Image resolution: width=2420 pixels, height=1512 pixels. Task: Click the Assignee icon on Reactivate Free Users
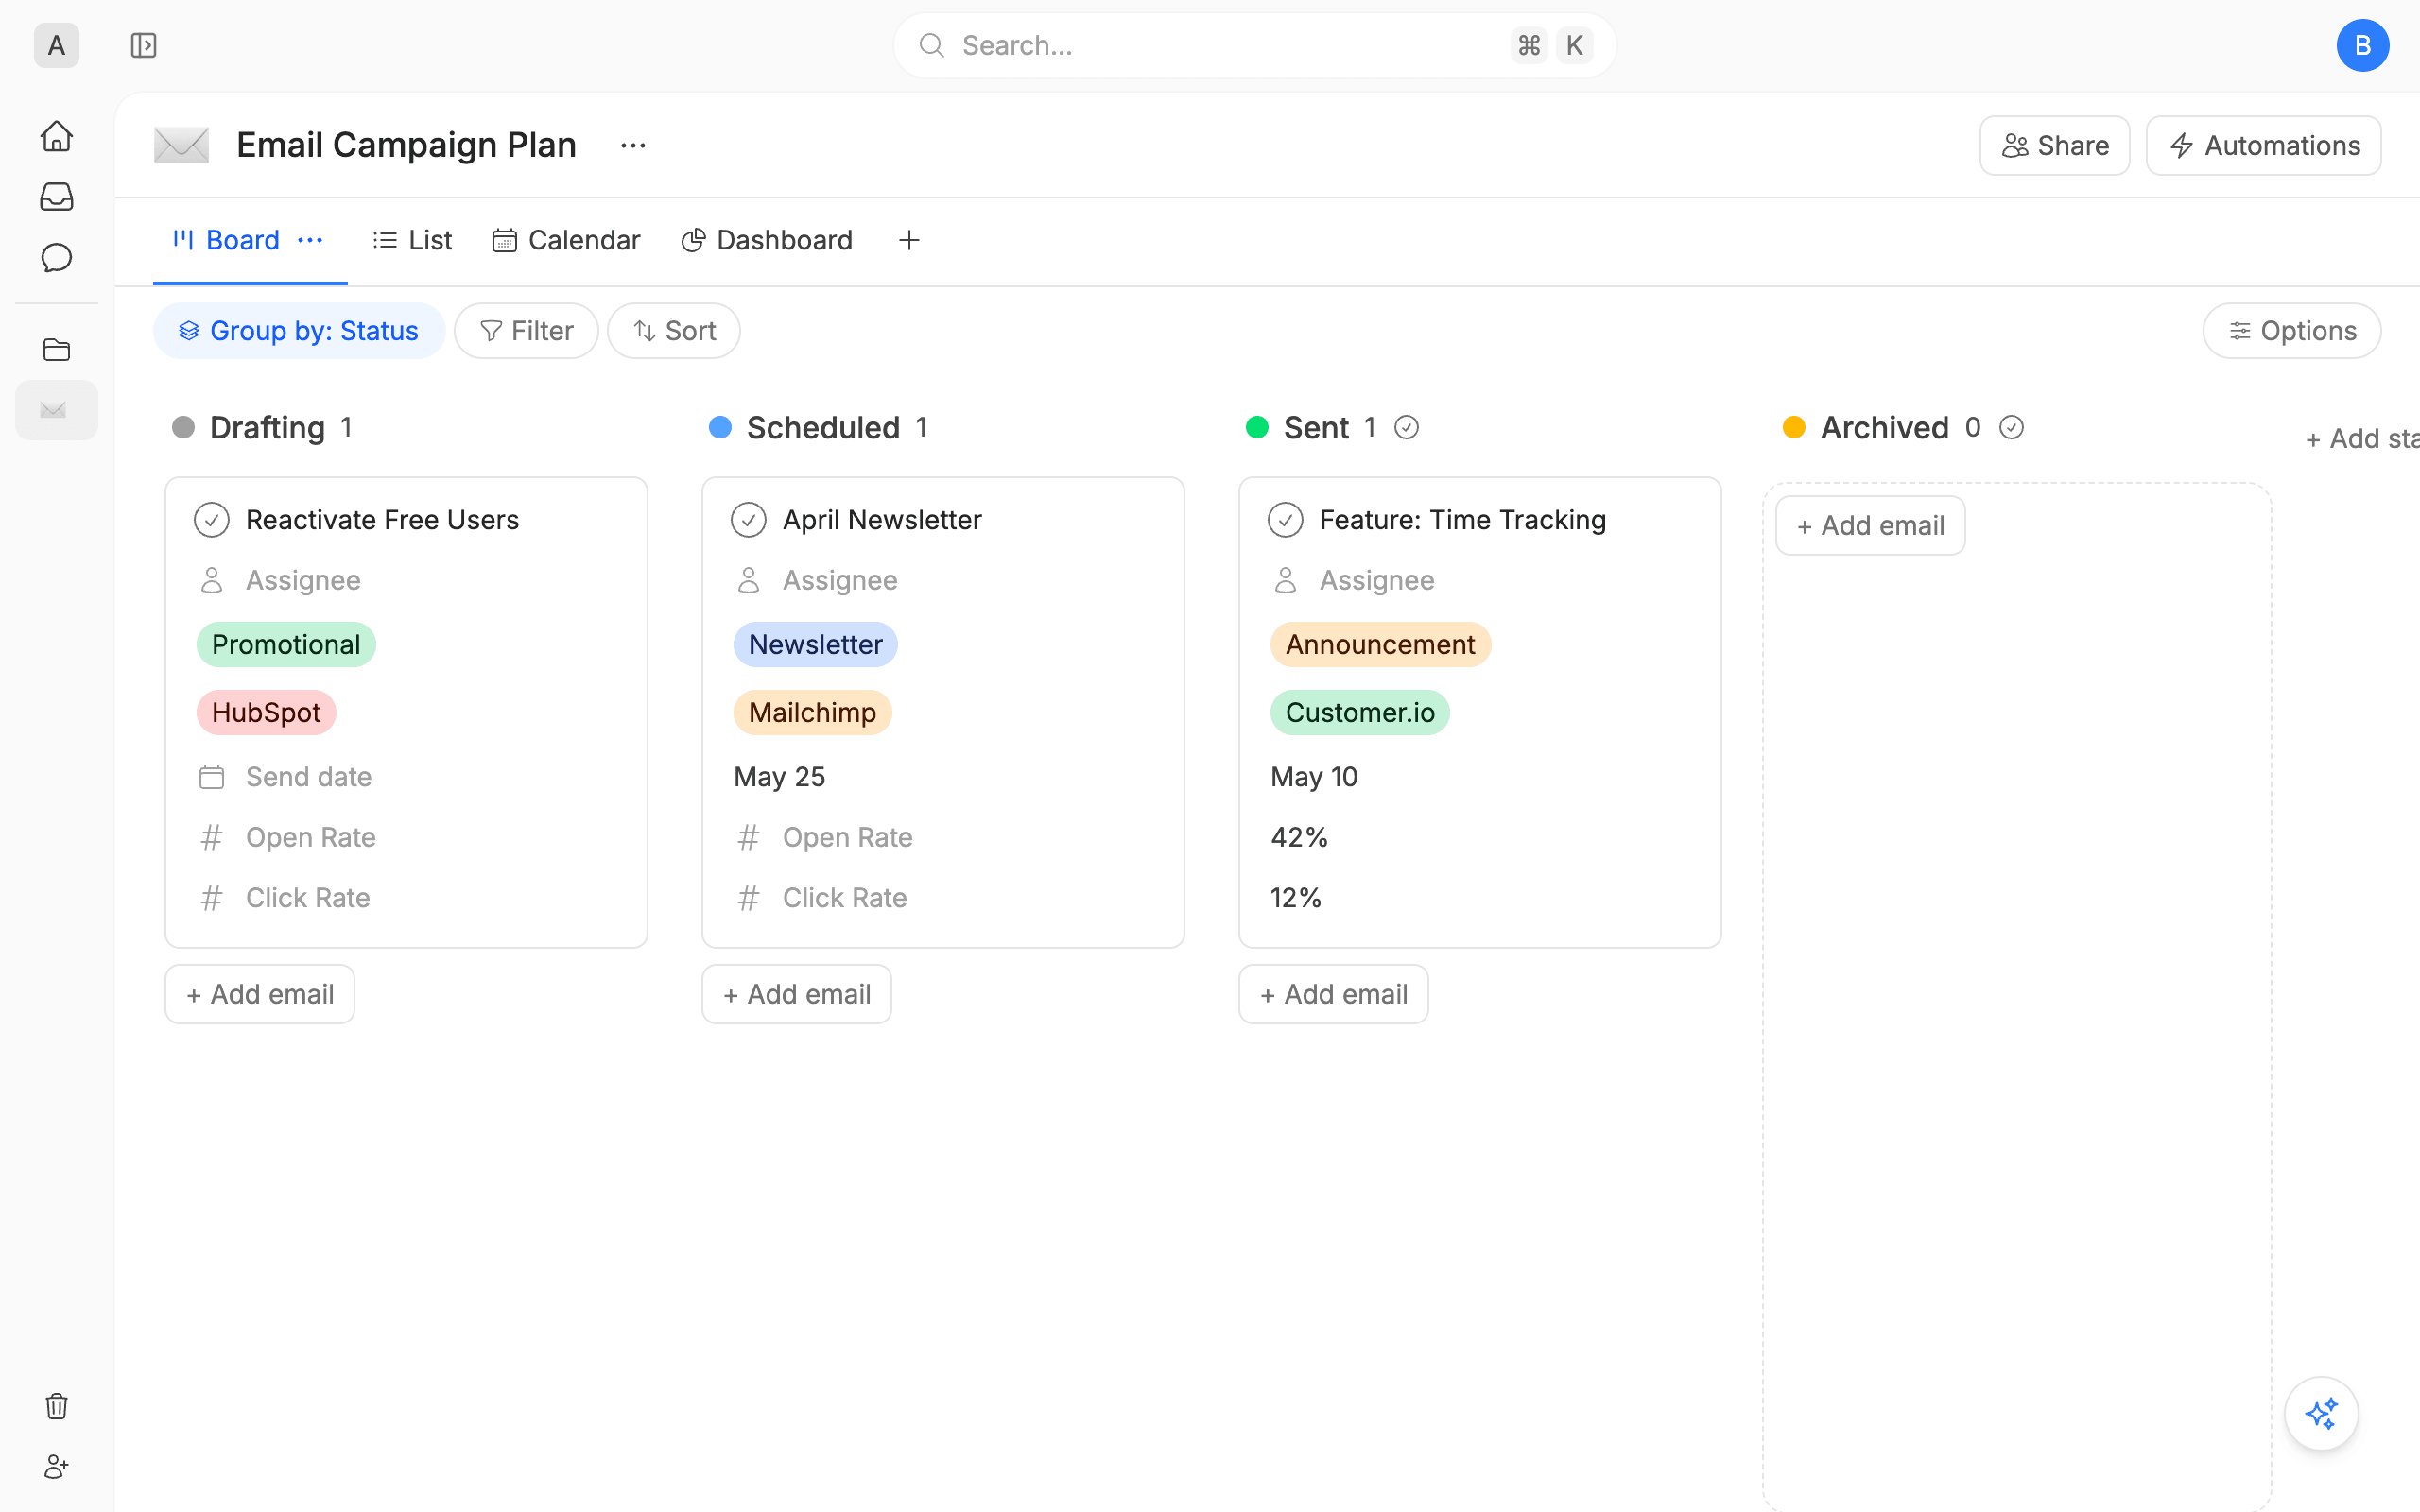212,580
